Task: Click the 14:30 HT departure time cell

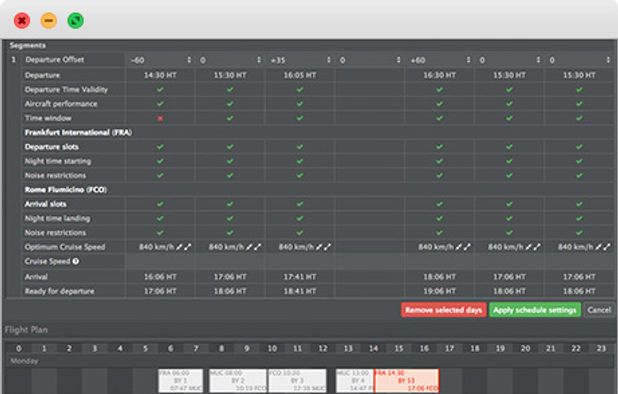Action: [160, 75]
